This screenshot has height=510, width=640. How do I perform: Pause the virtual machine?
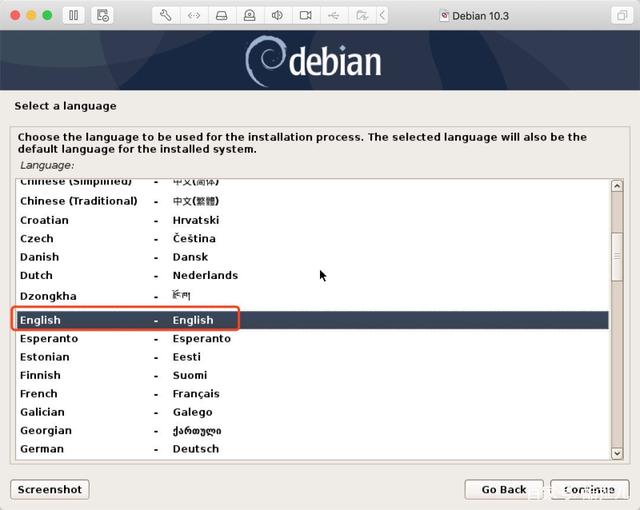coord(73,16)
